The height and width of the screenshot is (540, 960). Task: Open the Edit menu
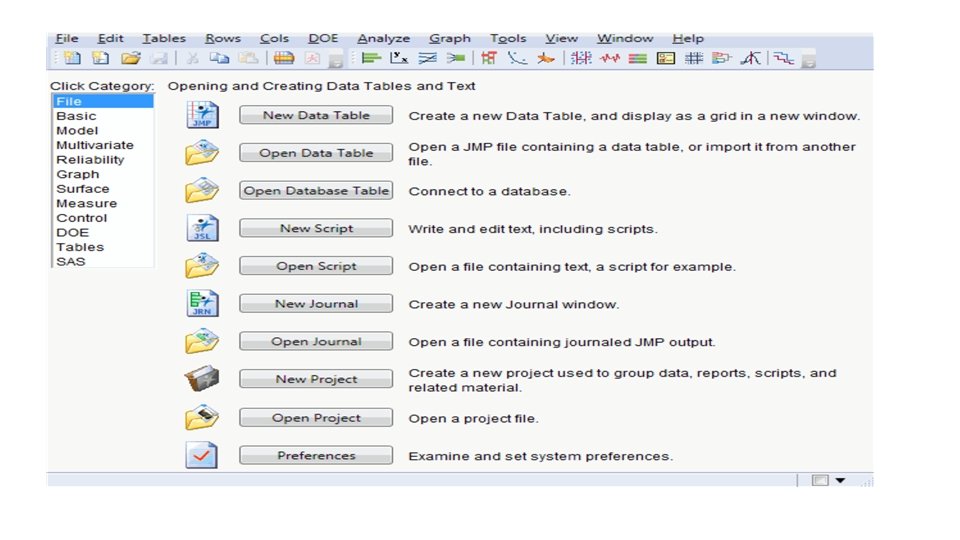(x=110, y=39)
